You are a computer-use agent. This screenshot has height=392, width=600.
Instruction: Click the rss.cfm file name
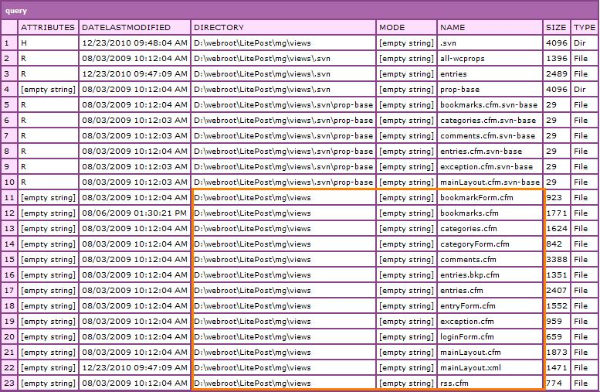[454, 383]
